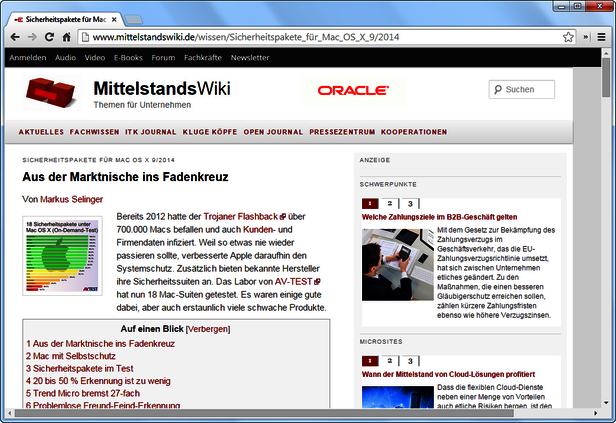
Task: Switch to tab 2 under Schwerpunkte
Action: tap(389, 204)
